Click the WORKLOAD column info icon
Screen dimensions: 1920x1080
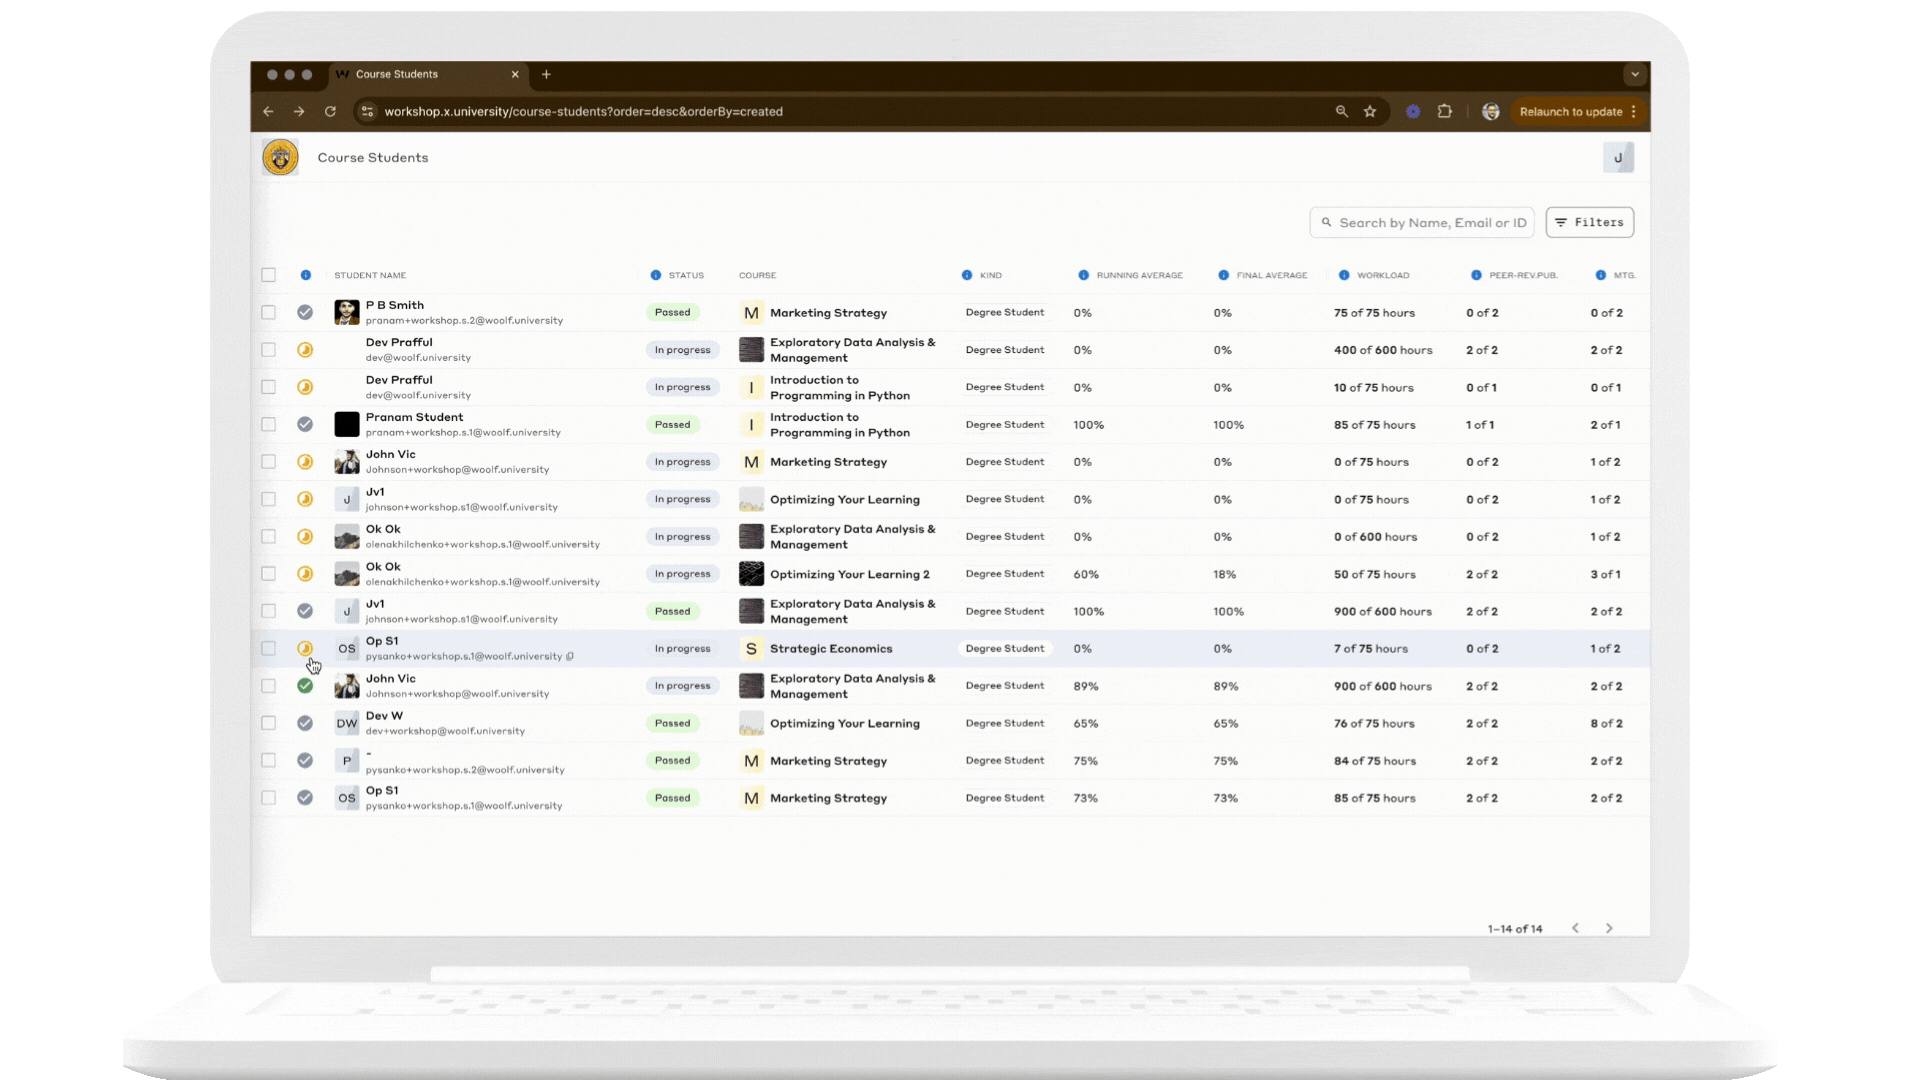pos(1344,275)
